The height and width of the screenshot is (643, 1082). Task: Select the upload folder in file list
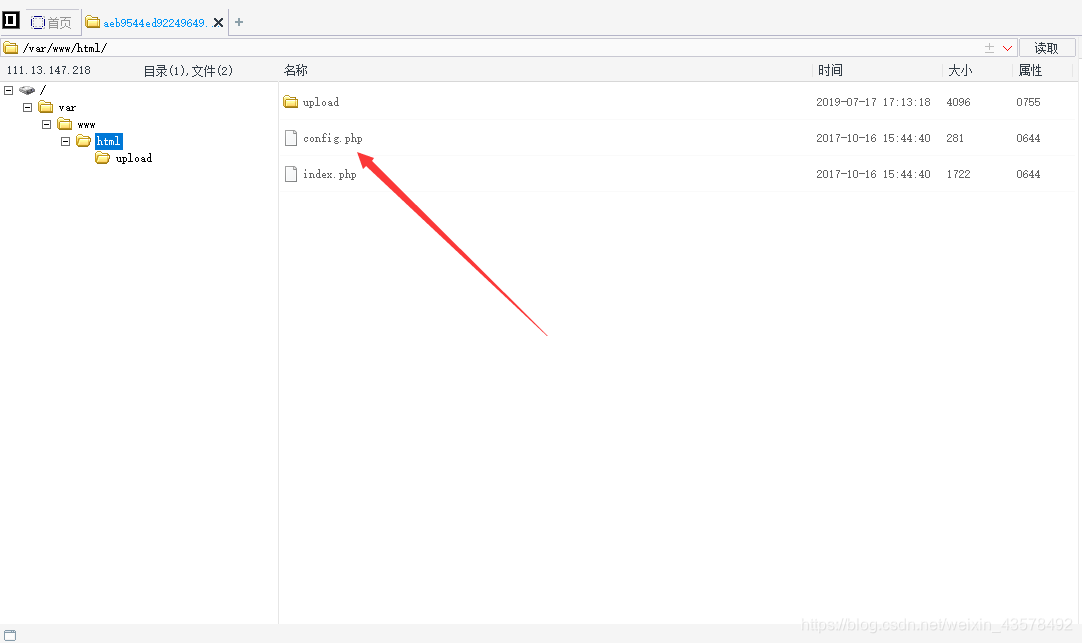pyautogui.click(x=321, y=102)
